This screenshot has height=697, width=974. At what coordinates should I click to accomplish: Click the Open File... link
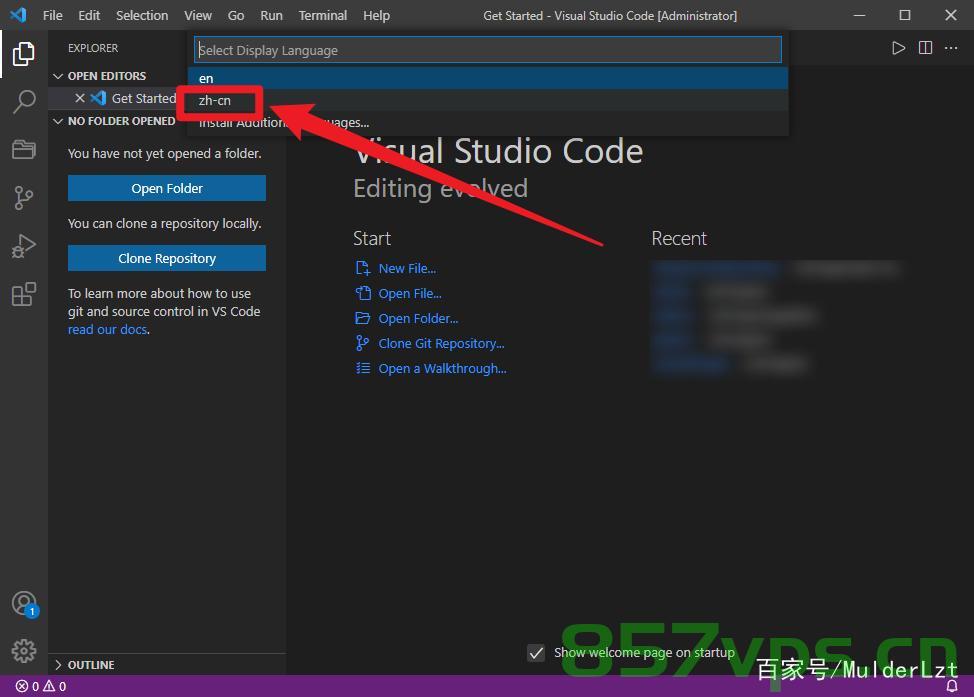point(410,293)
